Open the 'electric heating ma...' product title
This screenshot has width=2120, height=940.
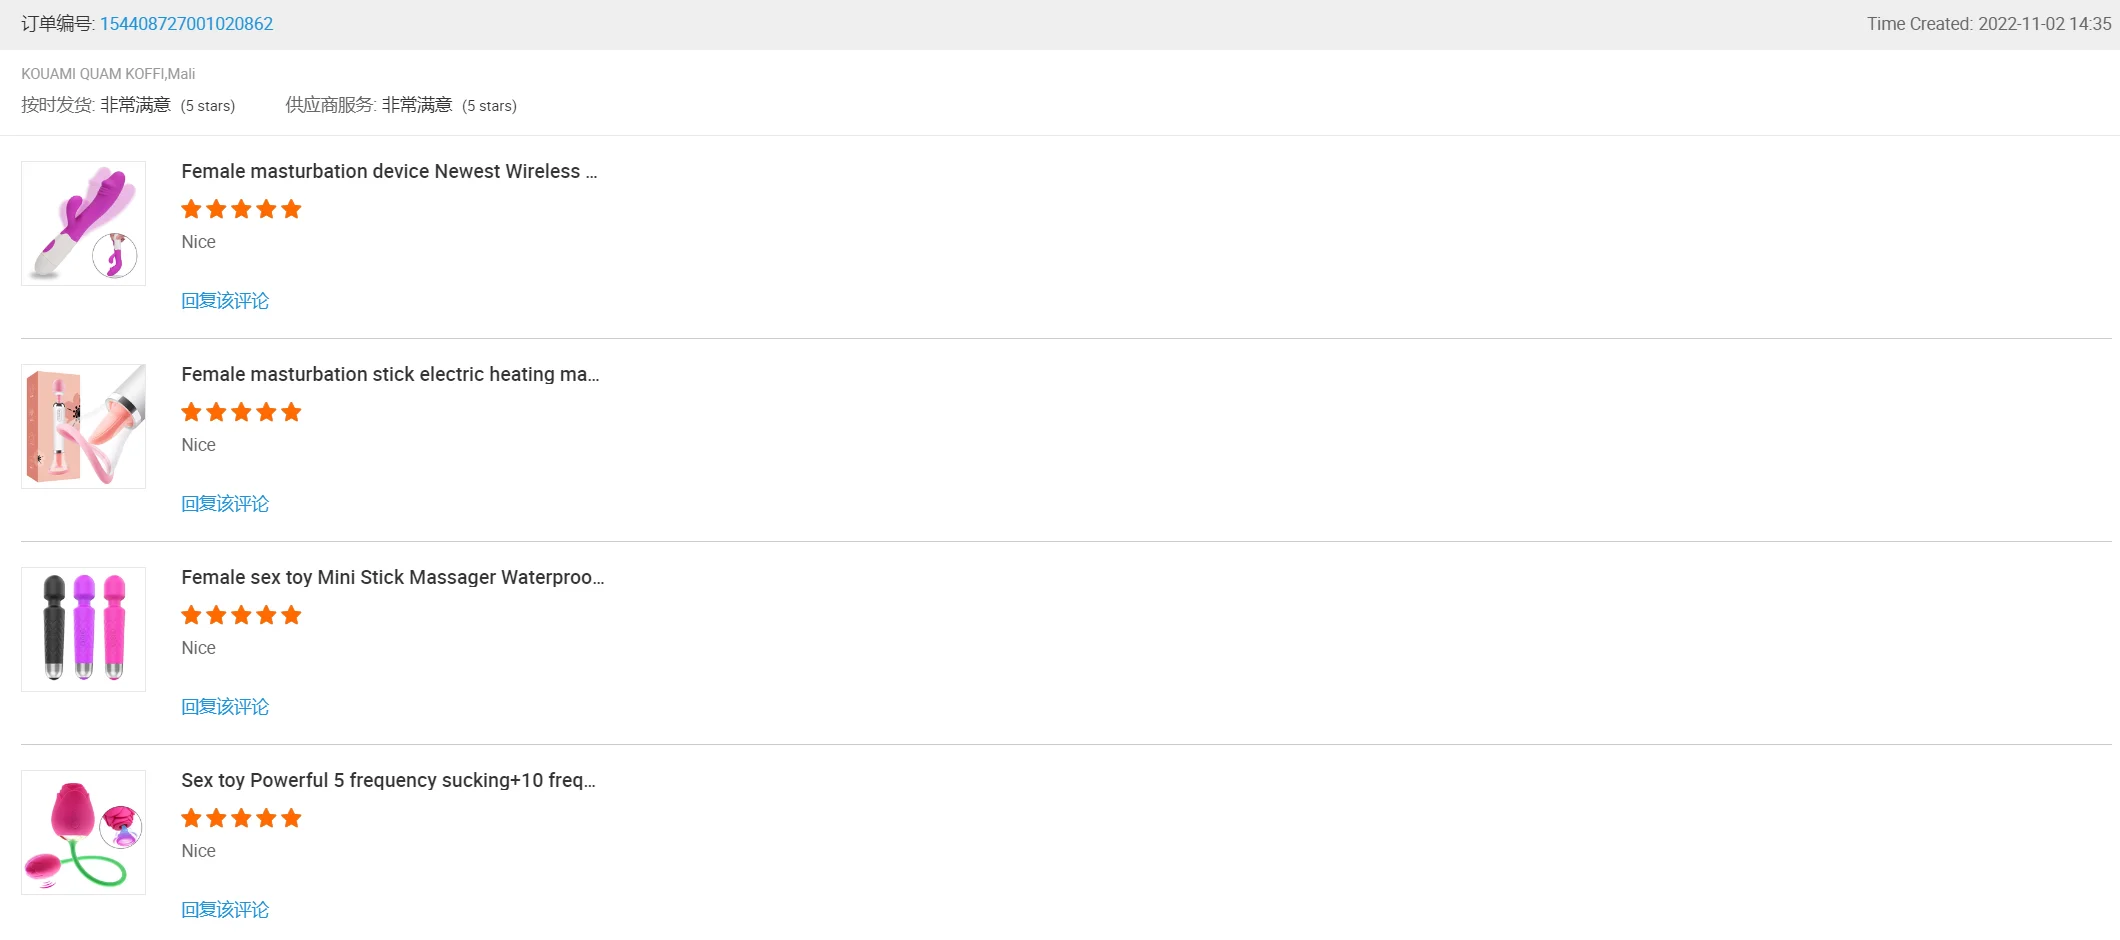tap(390, 375)
